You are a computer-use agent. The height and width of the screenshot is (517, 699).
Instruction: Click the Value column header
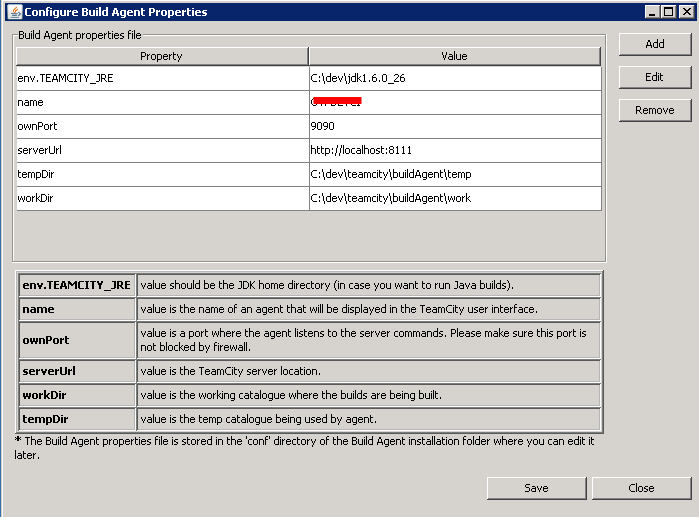pyautogui.click(x=454, y=56)
